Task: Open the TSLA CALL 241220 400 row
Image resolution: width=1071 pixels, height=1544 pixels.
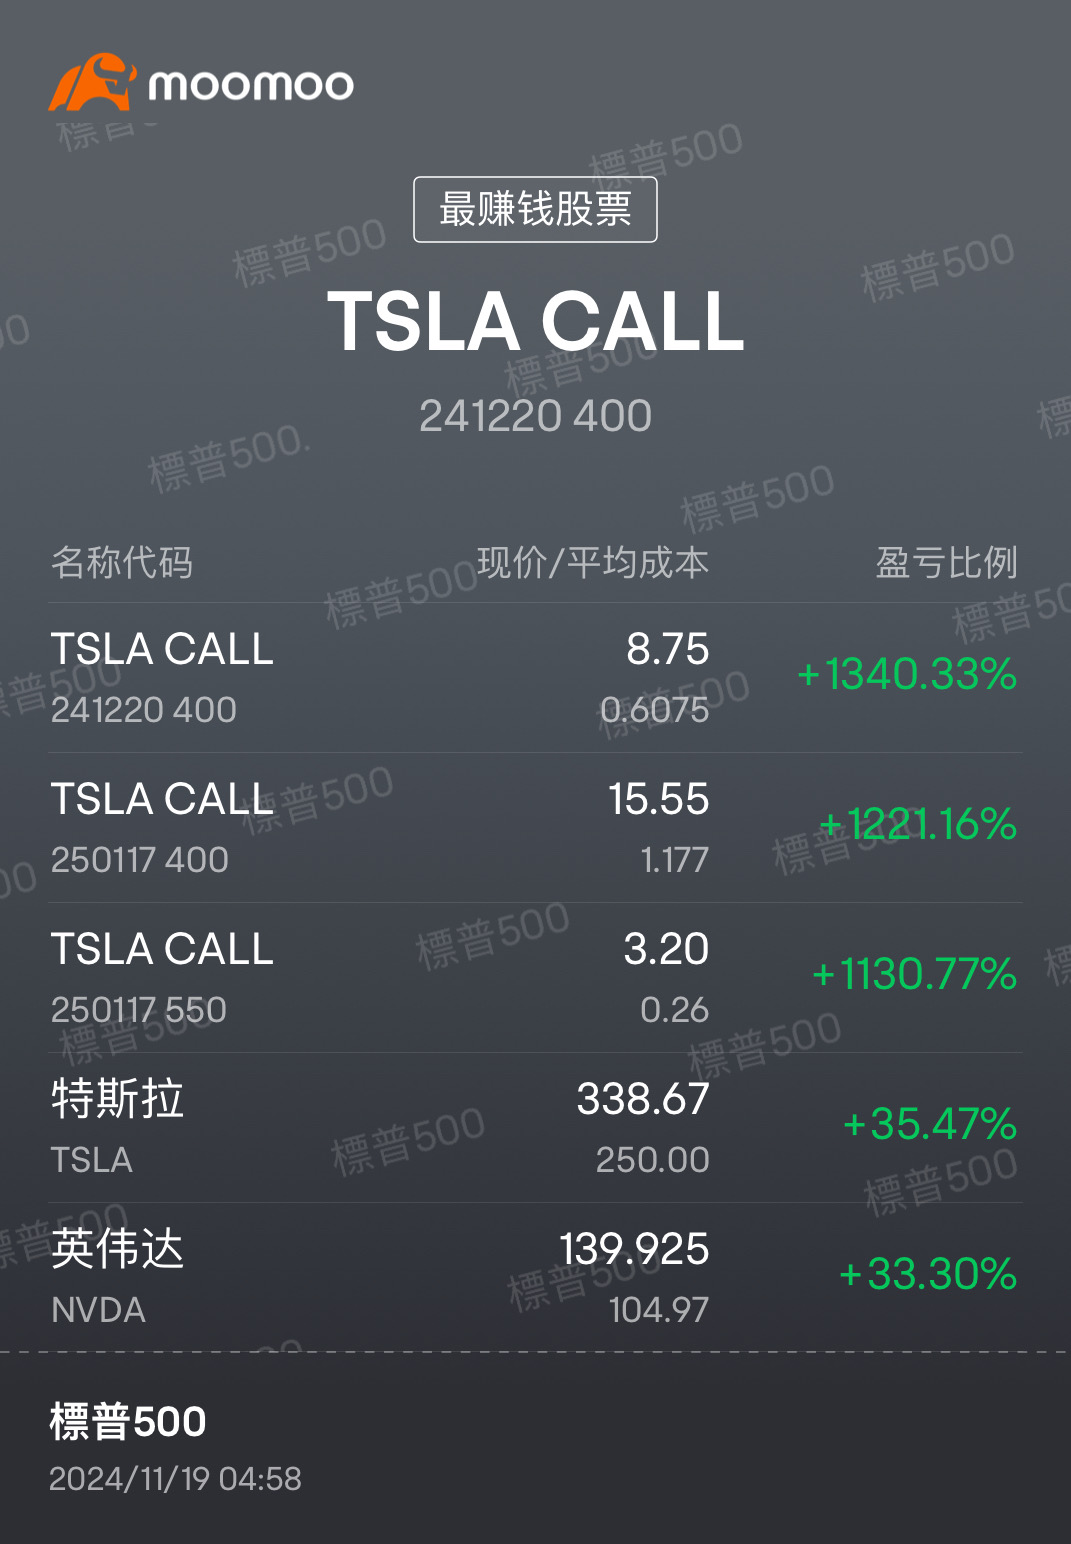Action: coord(535,678)
